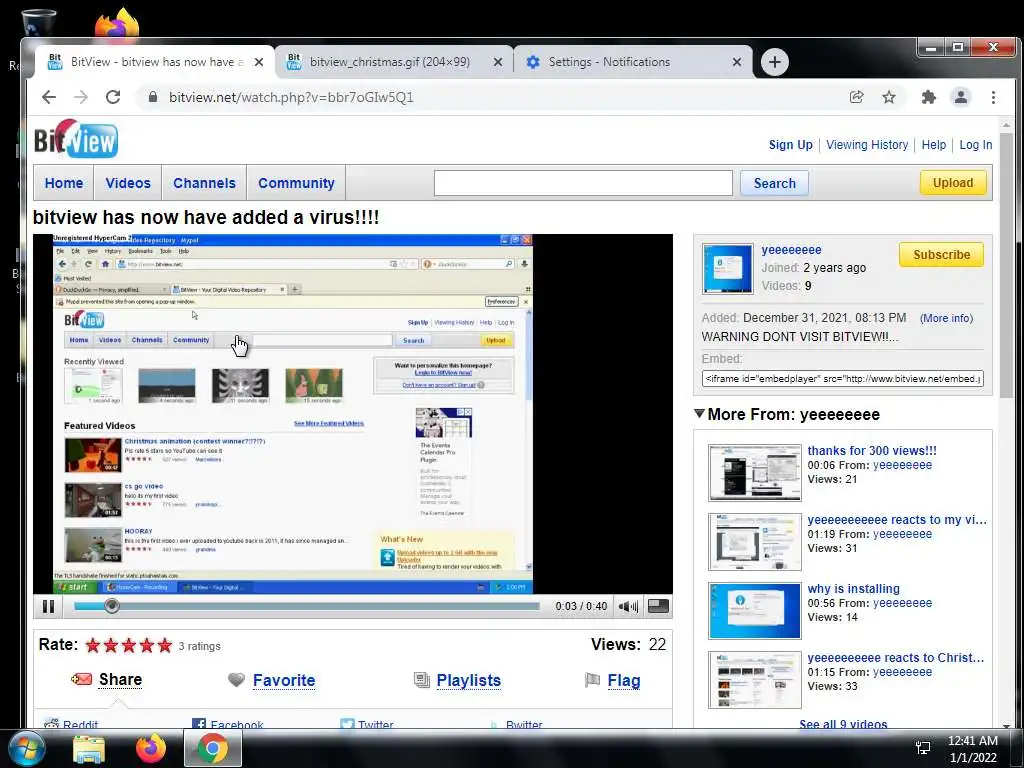The height and width of the screenshot is (768, 1024).
Task: Pause the video player
Action: pos(48,606)
